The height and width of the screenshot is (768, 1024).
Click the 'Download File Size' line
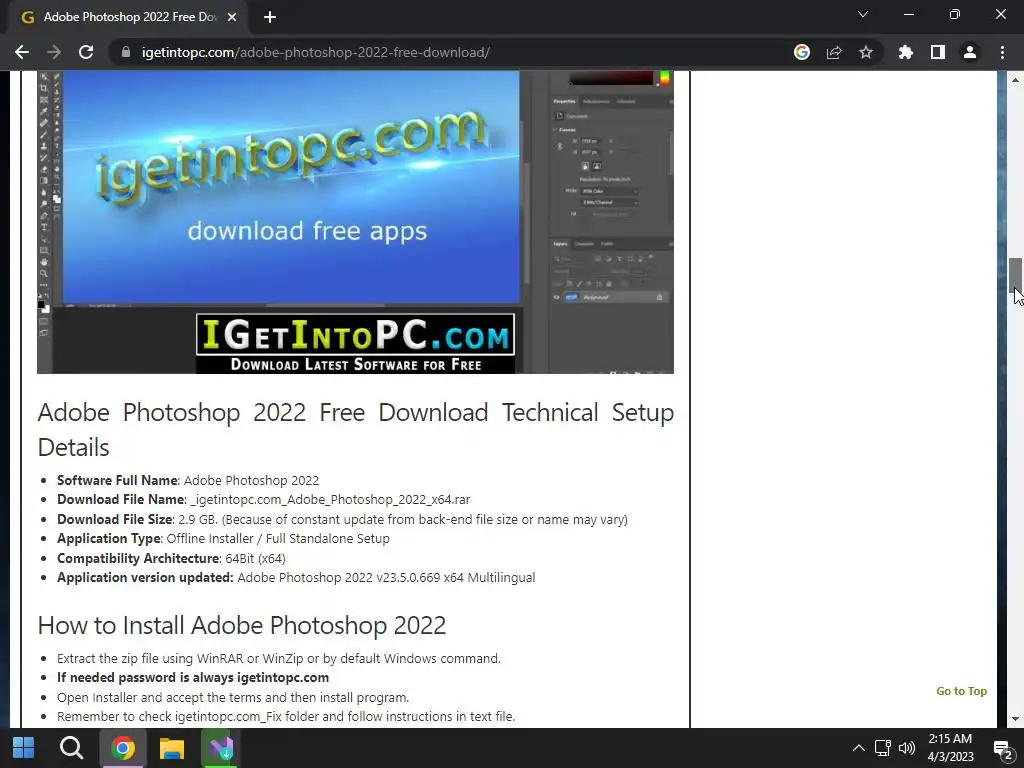342,519
